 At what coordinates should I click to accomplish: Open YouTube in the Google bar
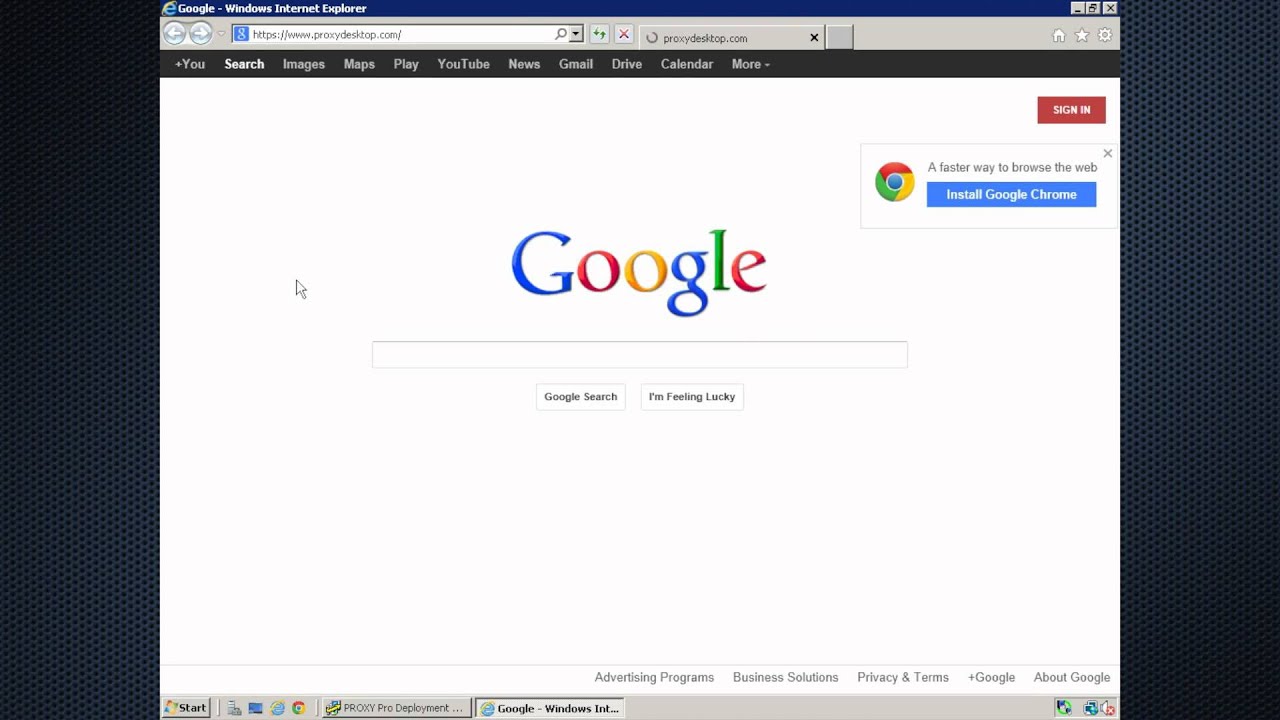[x=463, y=64]
